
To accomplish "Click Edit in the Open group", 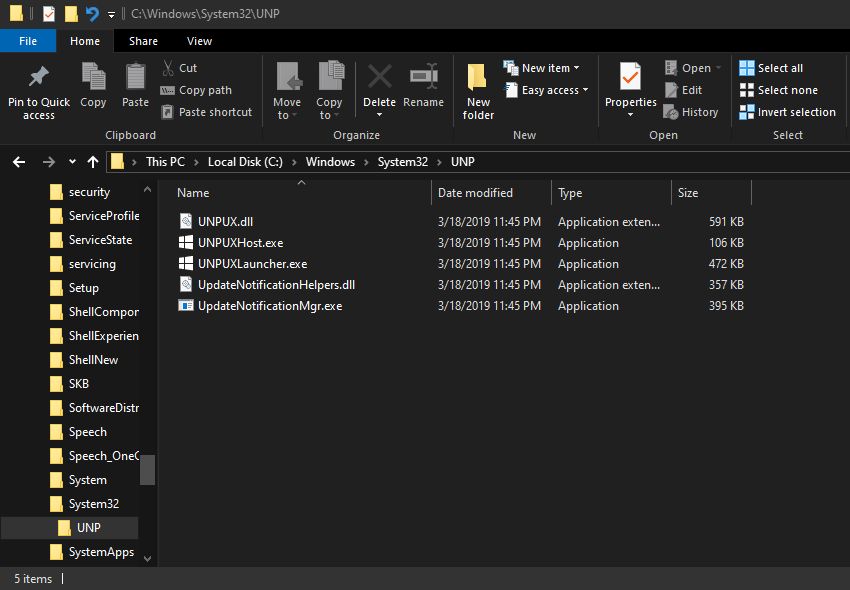I will [x=684, y=90].
